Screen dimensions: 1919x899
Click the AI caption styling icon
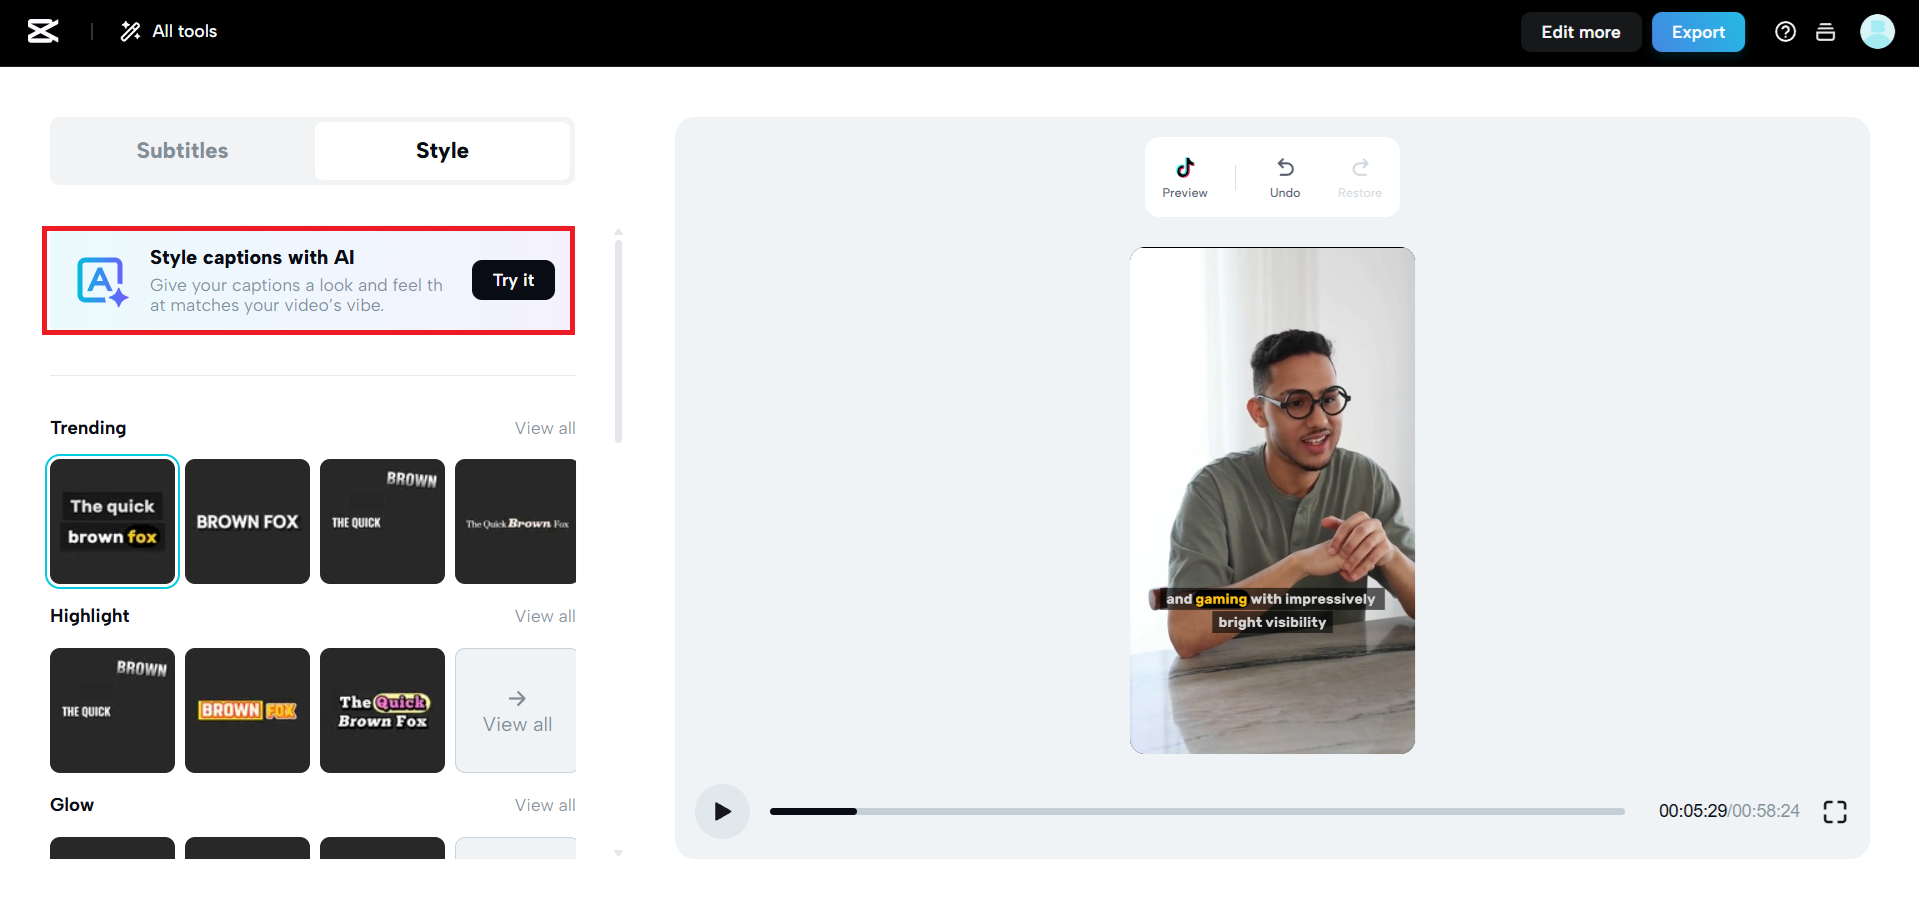(x=102, y=281)
